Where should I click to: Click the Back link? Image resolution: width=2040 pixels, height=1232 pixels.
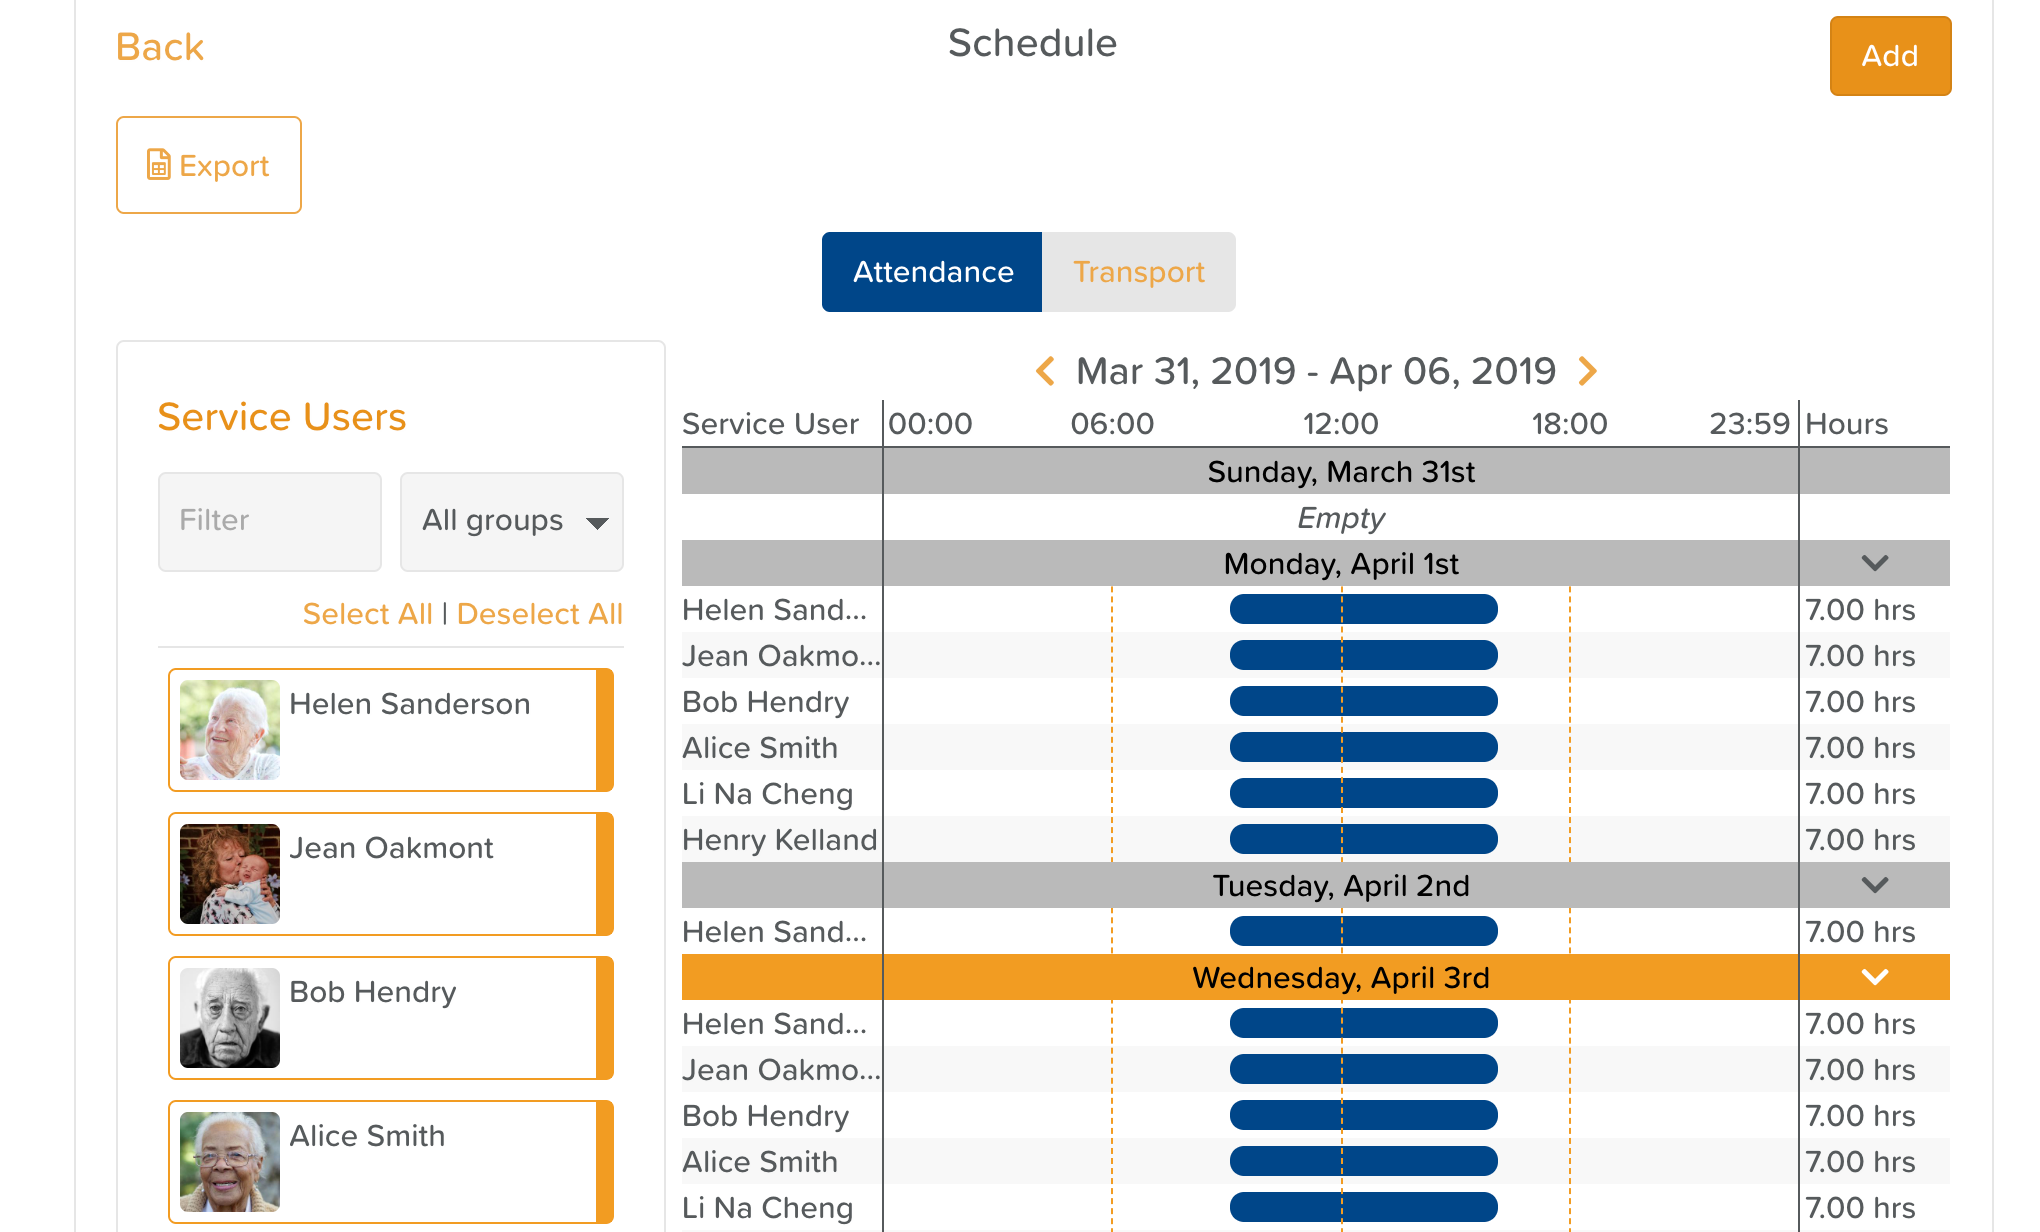[x=160, y=47]
